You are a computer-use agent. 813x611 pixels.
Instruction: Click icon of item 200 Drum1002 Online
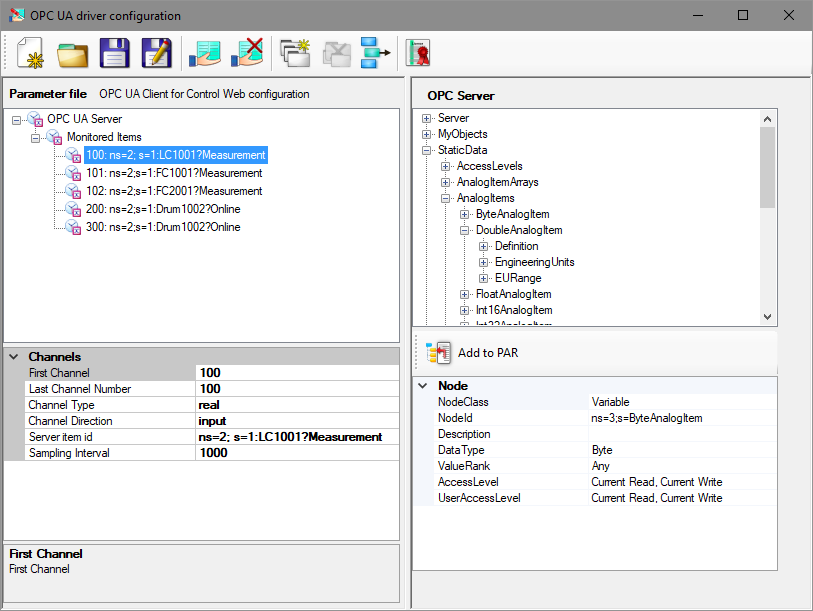pyautogui.click(x=73, y=209)
